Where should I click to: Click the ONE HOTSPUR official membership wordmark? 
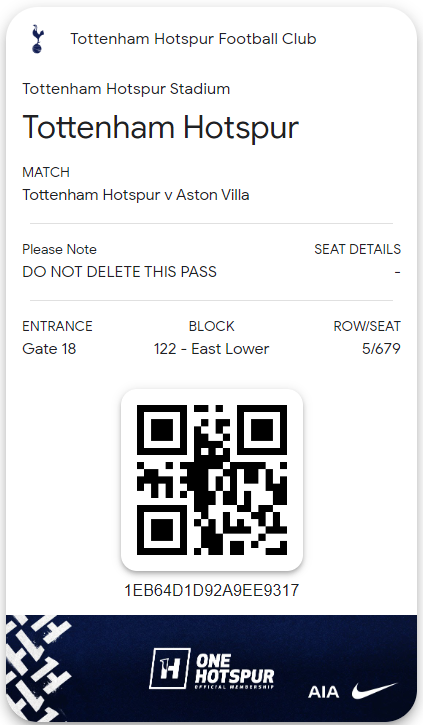pyautogui.click(x=234, y=671)
